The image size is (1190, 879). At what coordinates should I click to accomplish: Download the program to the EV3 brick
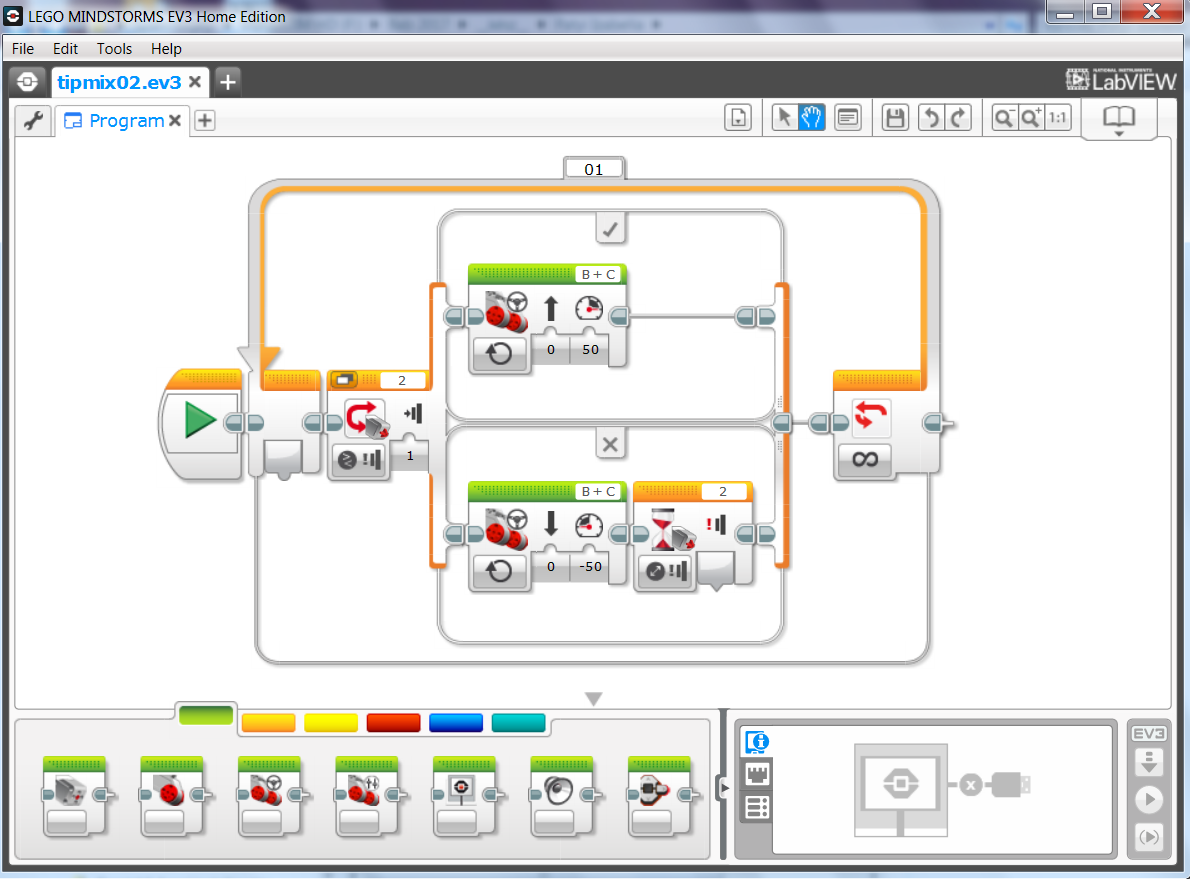pos(1149,761)
